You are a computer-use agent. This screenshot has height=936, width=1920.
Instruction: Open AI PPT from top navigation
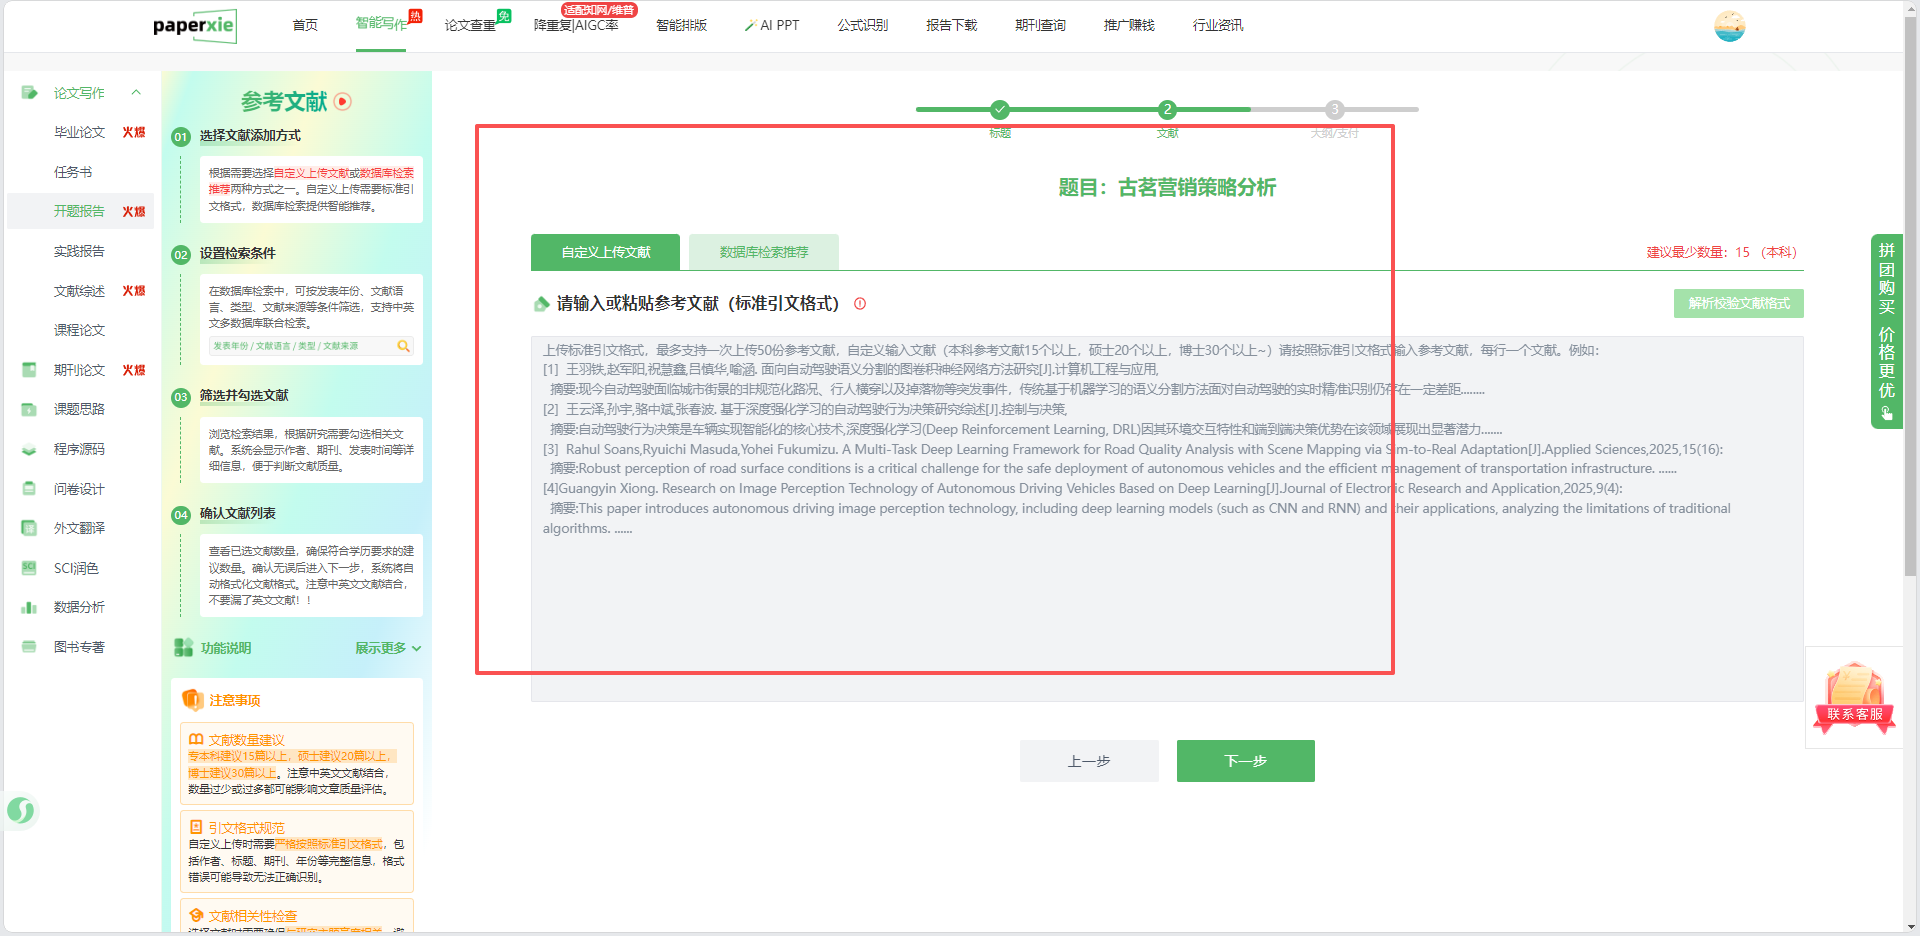772,25
